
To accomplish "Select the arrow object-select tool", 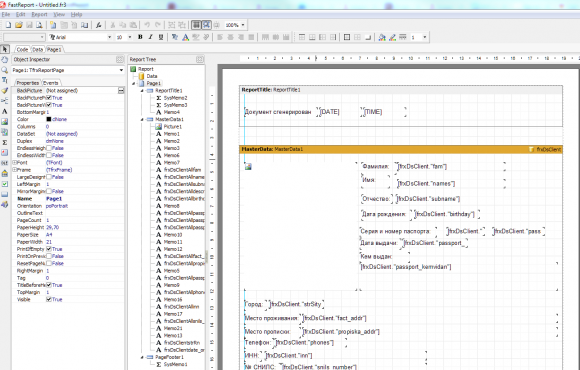I will (x=5, y=49).
